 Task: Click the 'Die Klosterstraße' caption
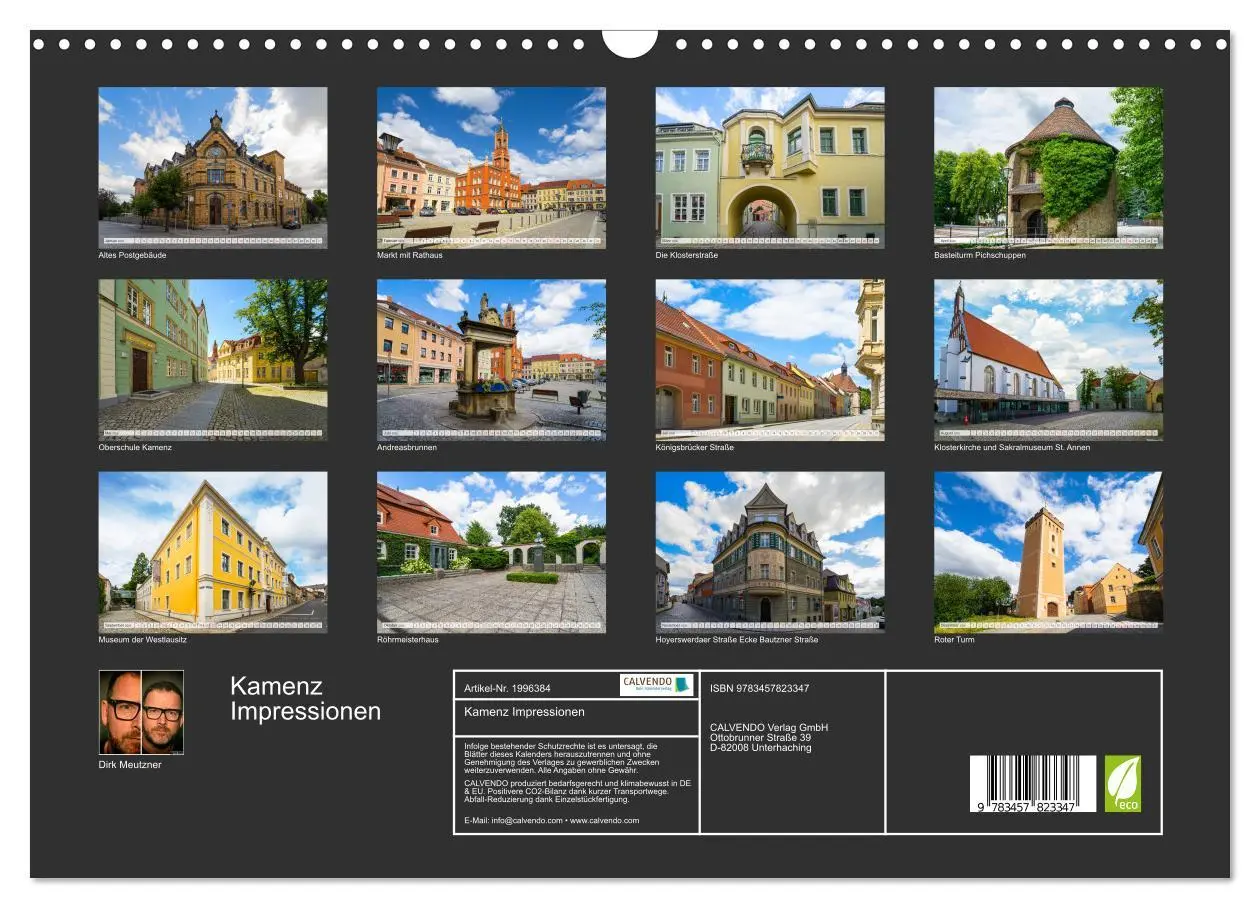pos(687,255)
